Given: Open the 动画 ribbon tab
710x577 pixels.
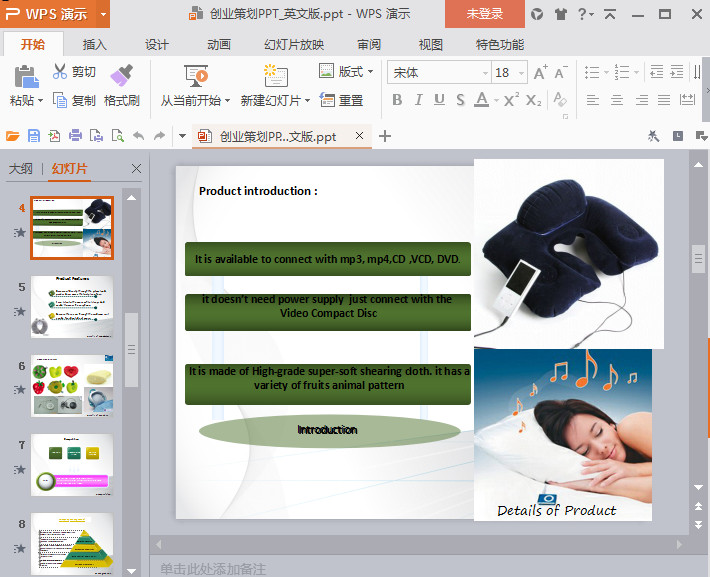Looking at the screenshot, I should click(219, 44).
